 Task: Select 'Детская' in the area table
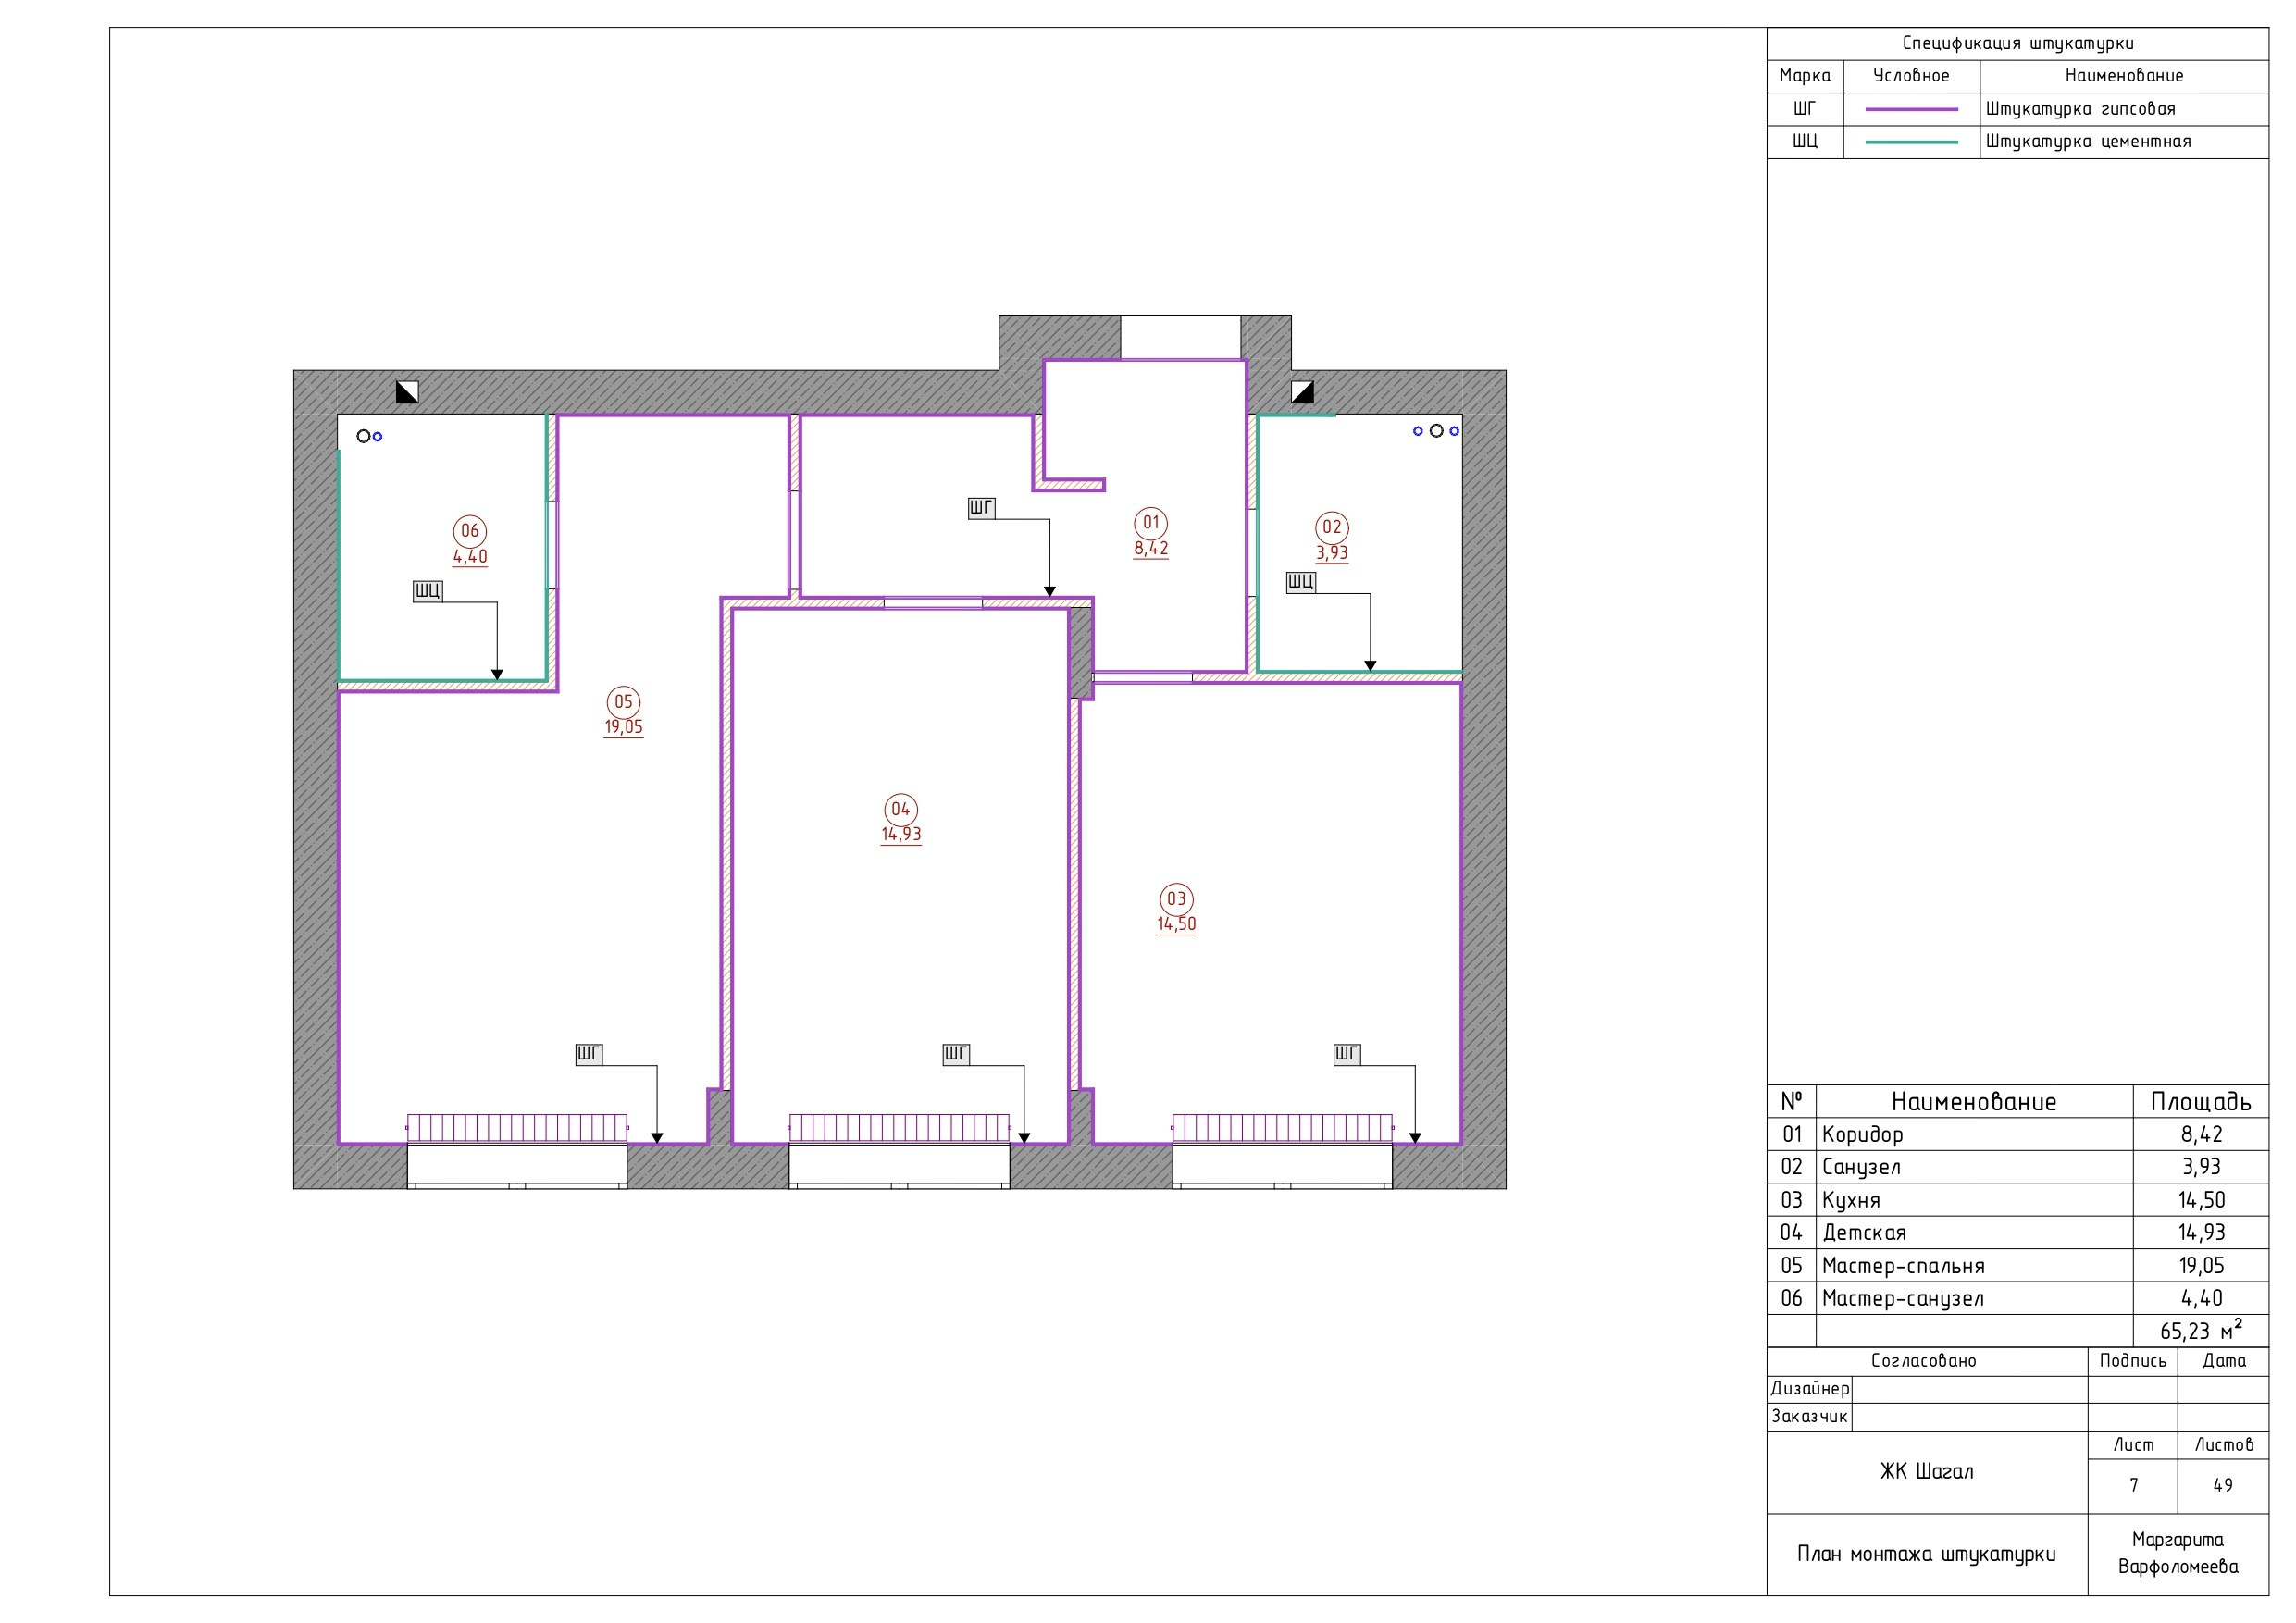tap(1864, 1233)
